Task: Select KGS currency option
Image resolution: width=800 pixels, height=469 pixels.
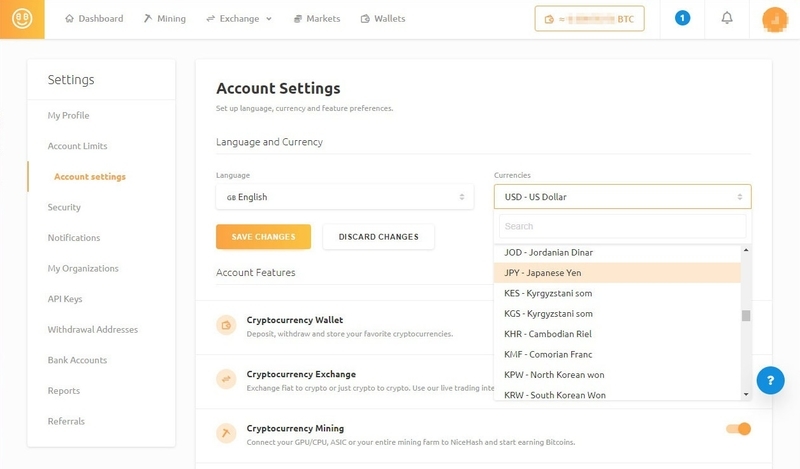Action: pos(617,314)
